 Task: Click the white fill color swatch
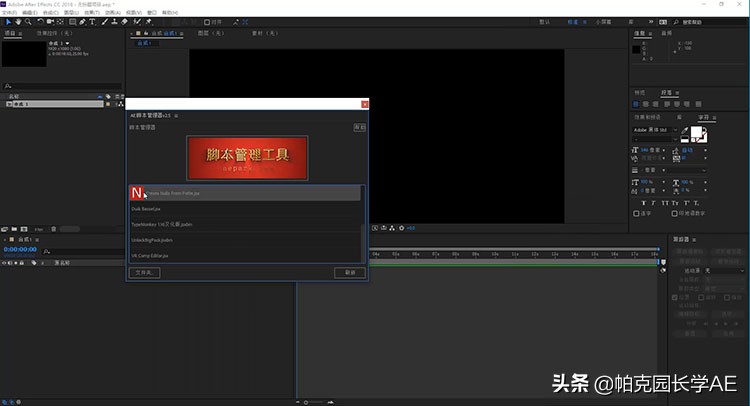coord(696,132)
